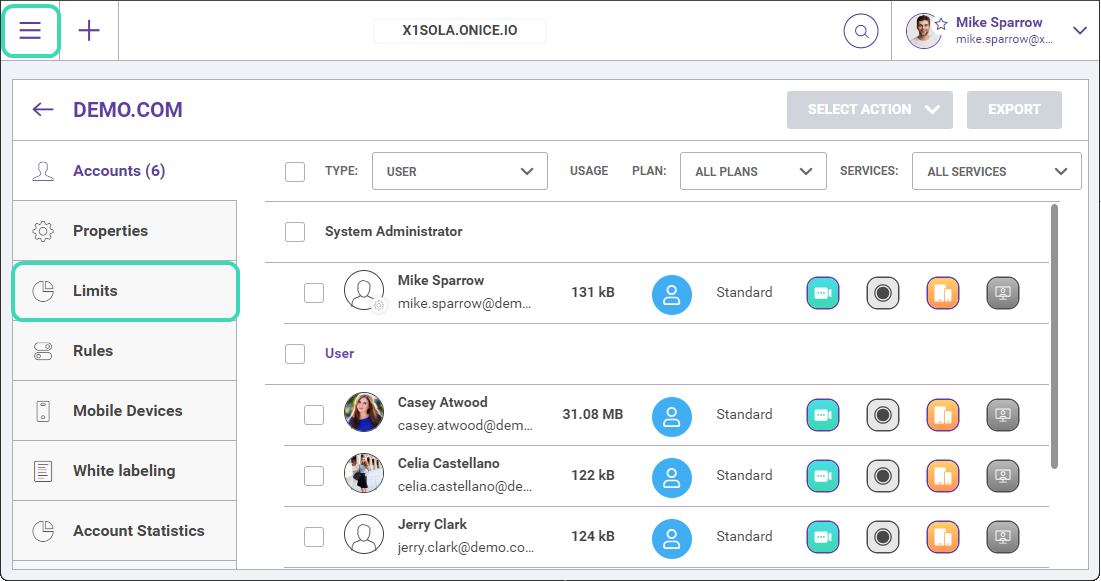Toggle the select-all checkbox beside TYPE
Screen dimensions: 1101x581
(x=295, y=171)
